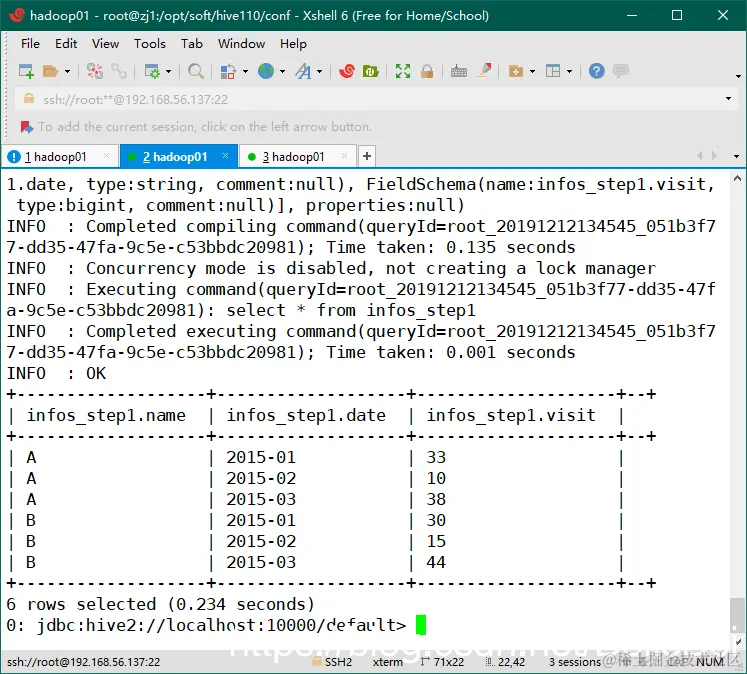This screenshot has width=747, height=674.
Task: Click the folder-plus toolbar icon
Action: [516, 71]
